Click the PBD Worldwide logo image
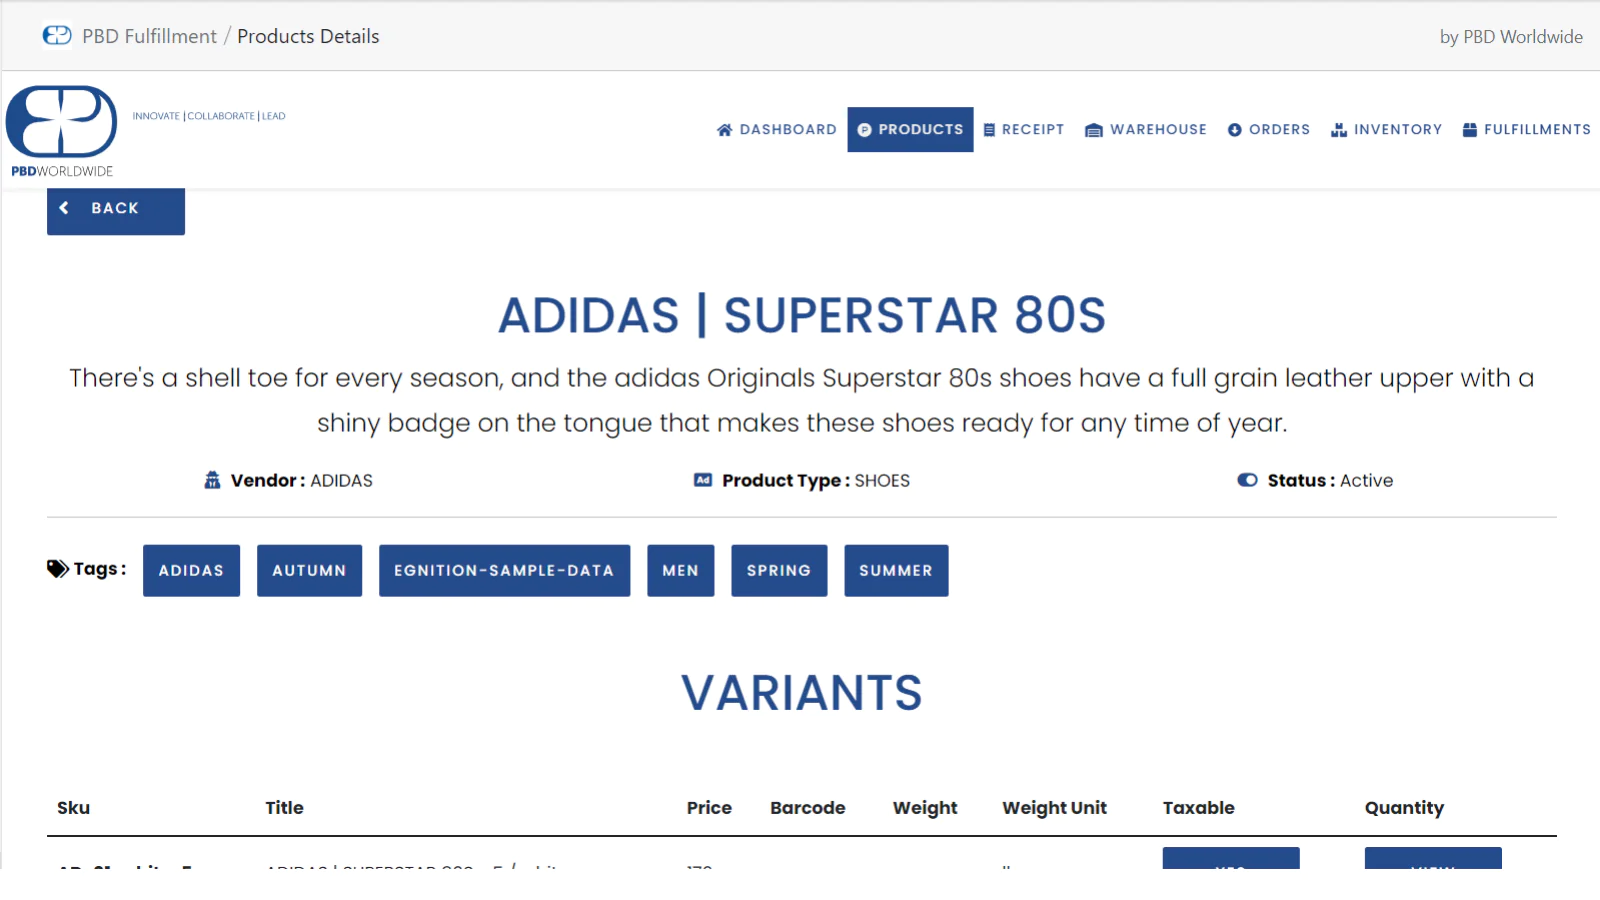1600x900 pixels. [62, 130]
